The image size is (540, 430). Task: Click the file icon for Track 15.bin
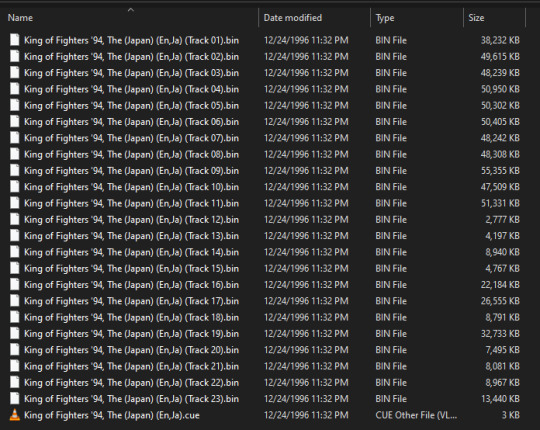pyautogui.click(x=14, y=268)
